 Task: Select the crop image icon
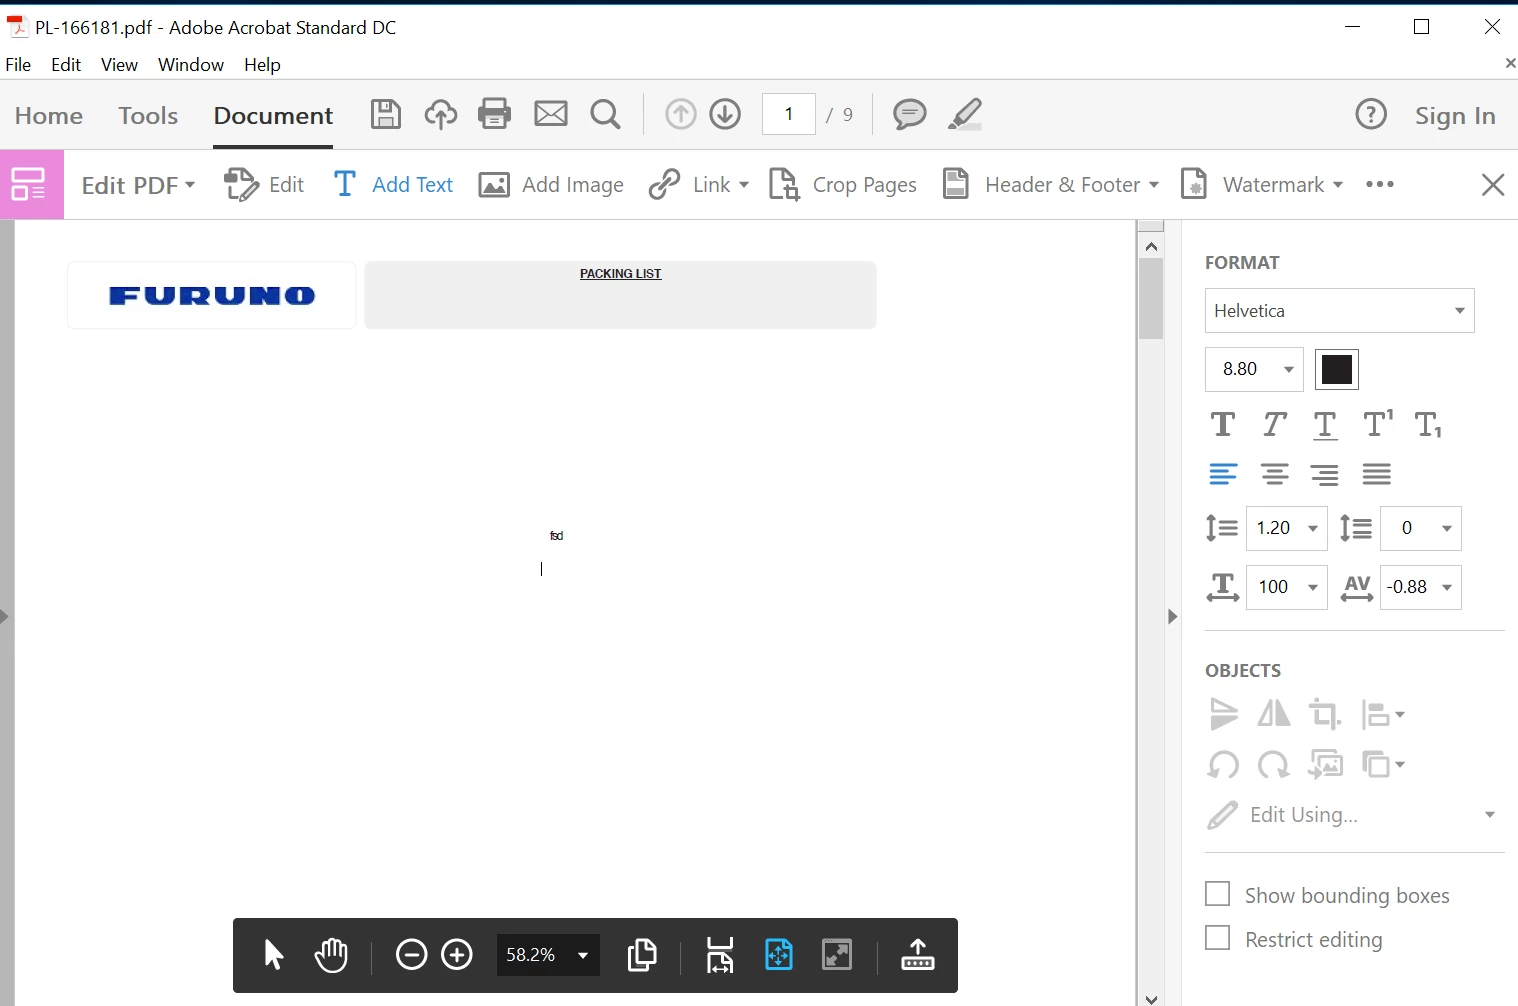click(1325, 714)
